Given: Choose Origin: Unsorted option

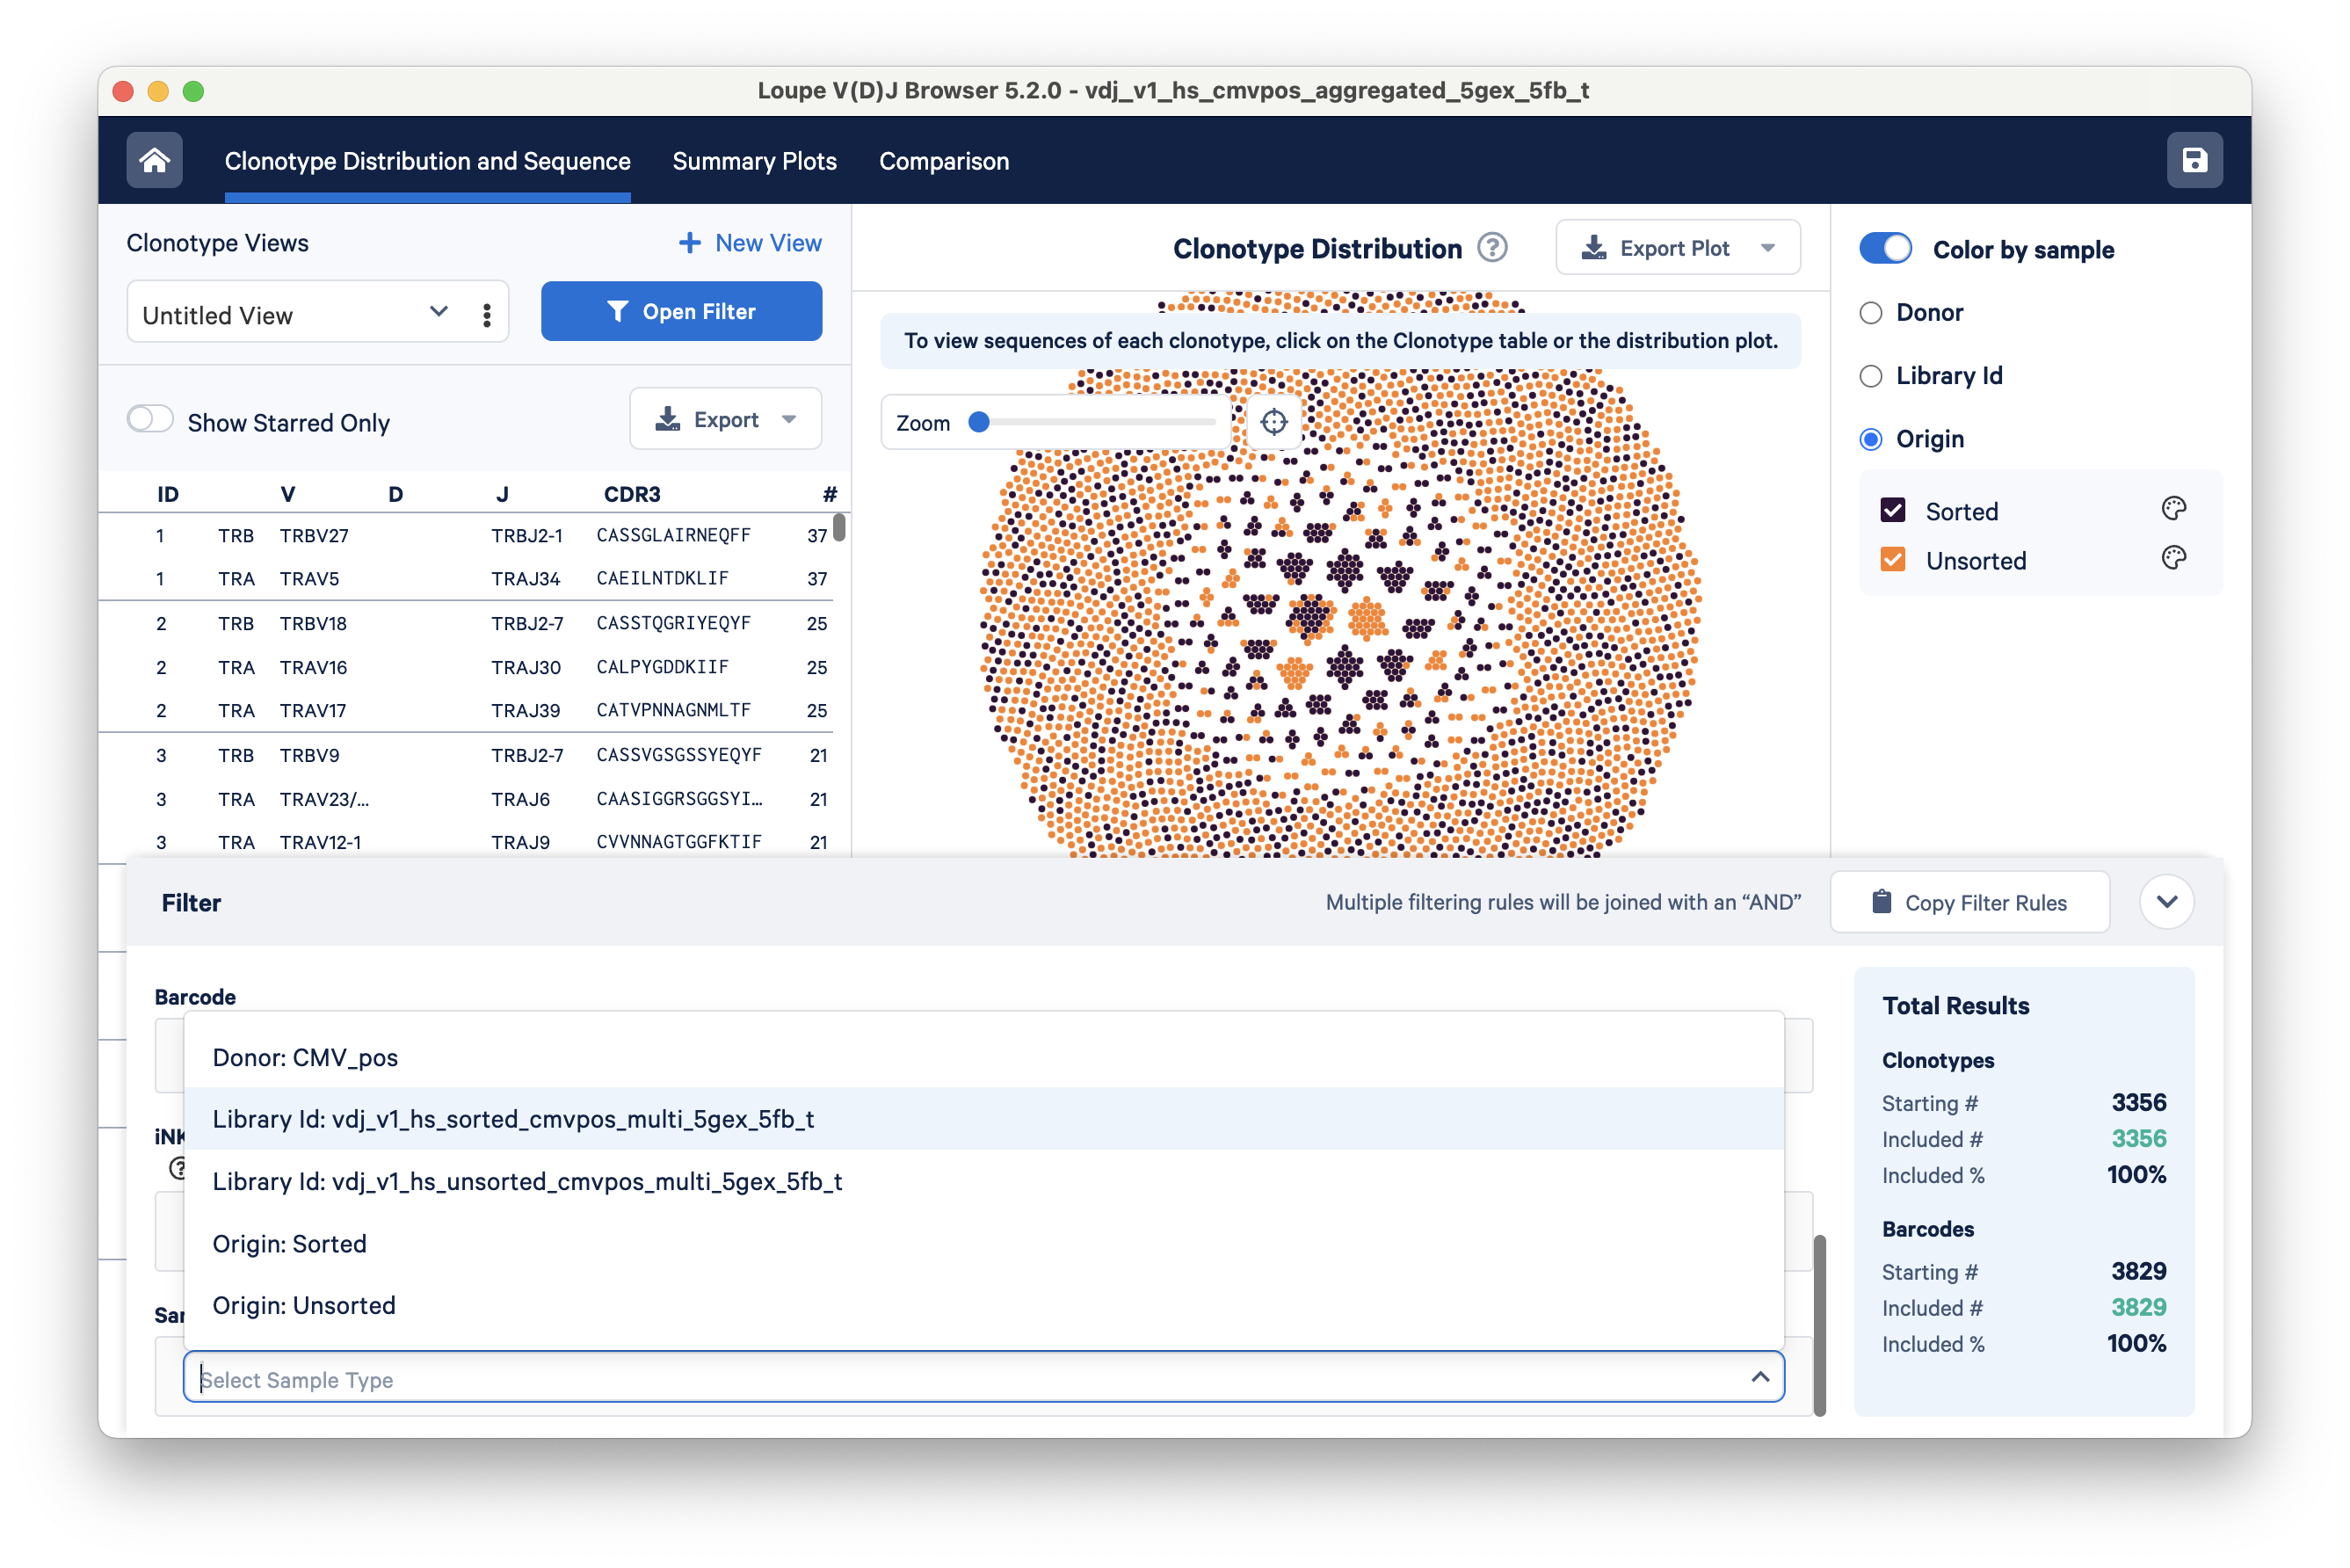Looking at the screenshot, I should (984, 1305).
